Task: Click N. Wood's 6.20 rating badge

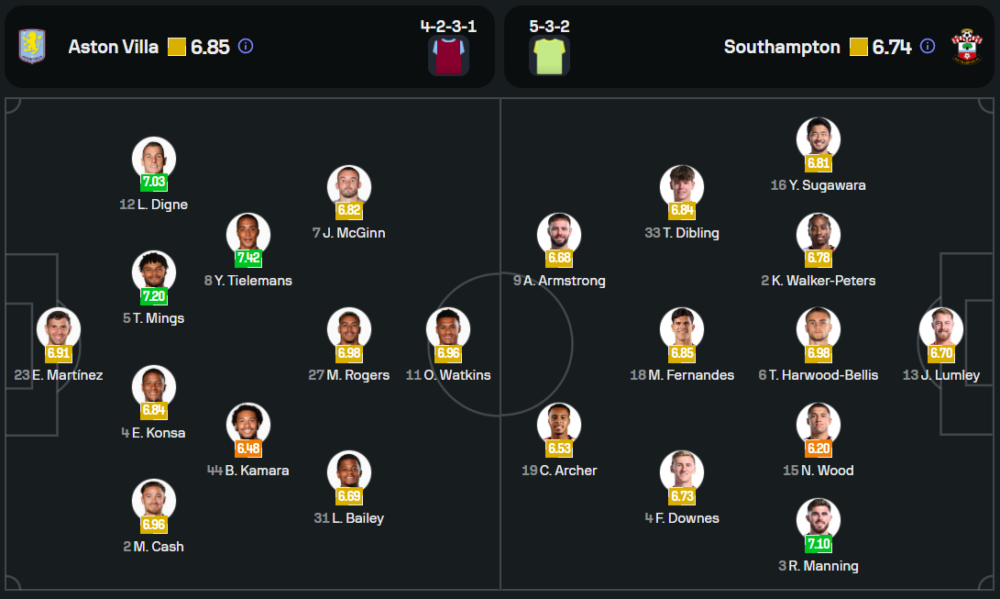Action: coord(818,448)
